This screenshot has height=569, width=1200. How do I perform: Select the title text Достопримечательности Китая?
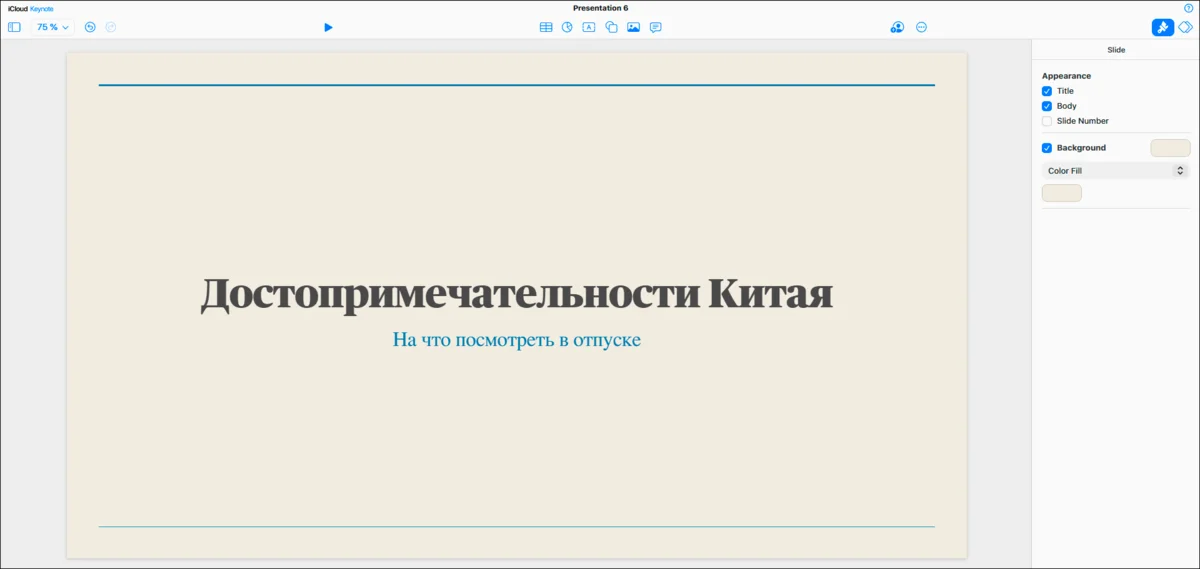tap(517, 294)
